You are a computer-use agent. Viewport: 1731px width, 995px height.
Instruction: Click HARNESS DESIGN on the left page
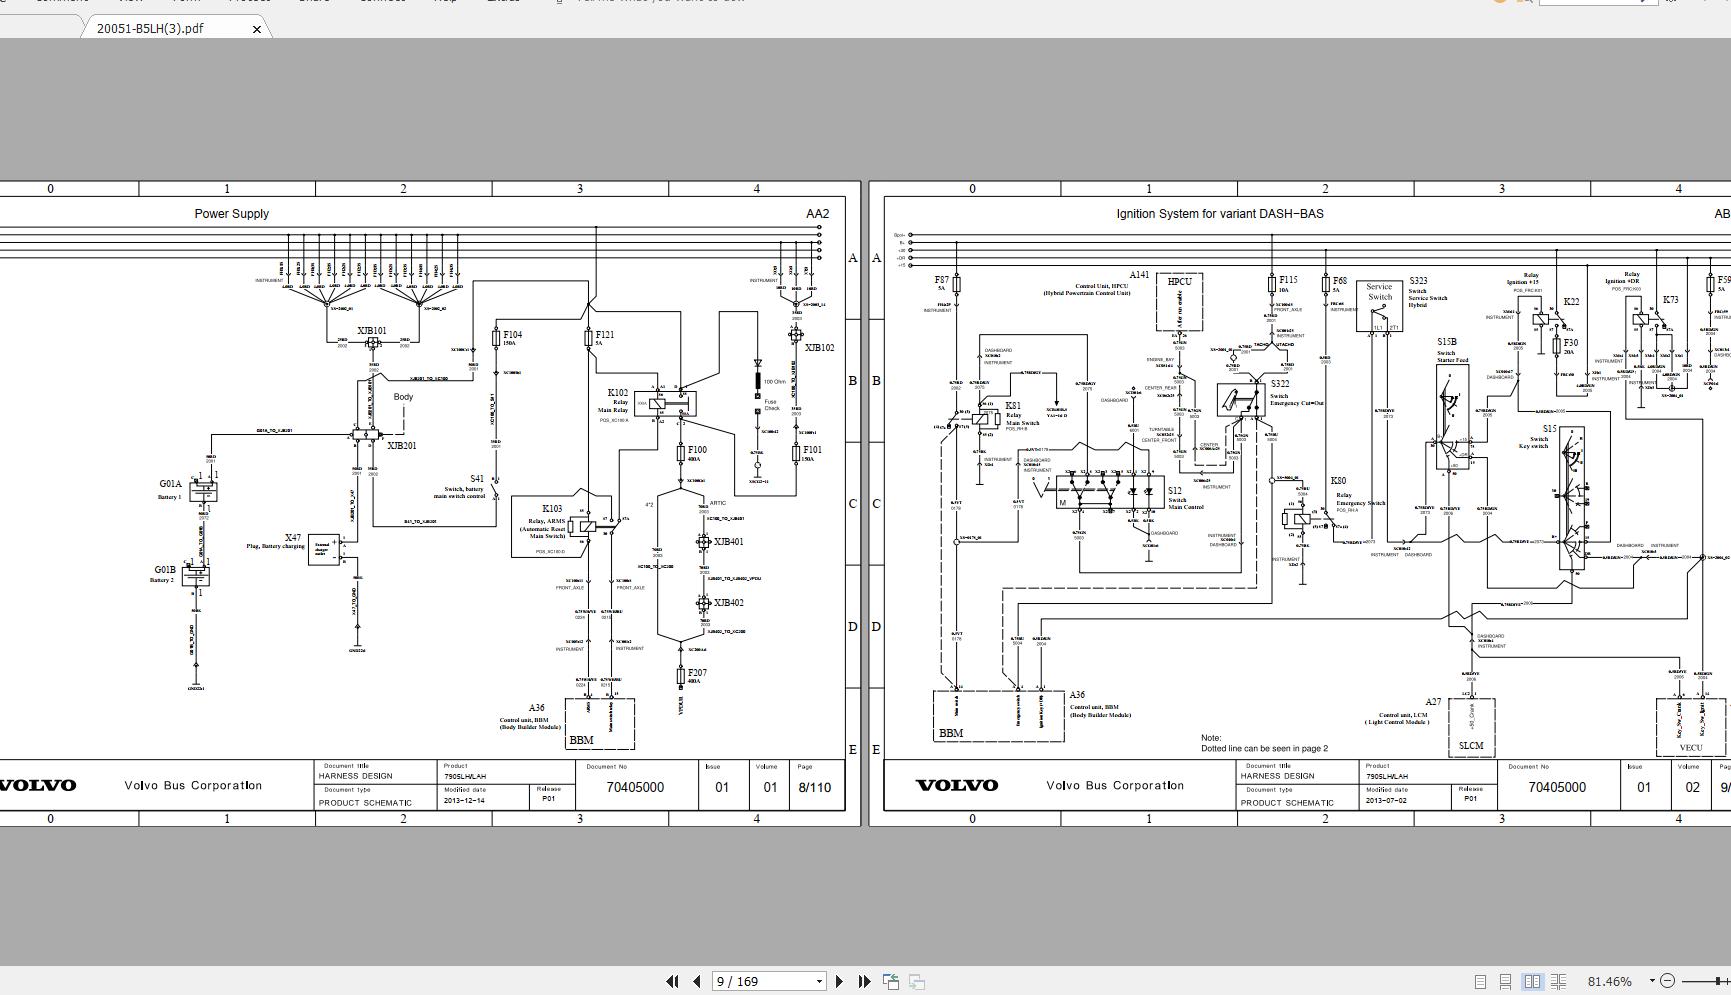pos(355,776)
